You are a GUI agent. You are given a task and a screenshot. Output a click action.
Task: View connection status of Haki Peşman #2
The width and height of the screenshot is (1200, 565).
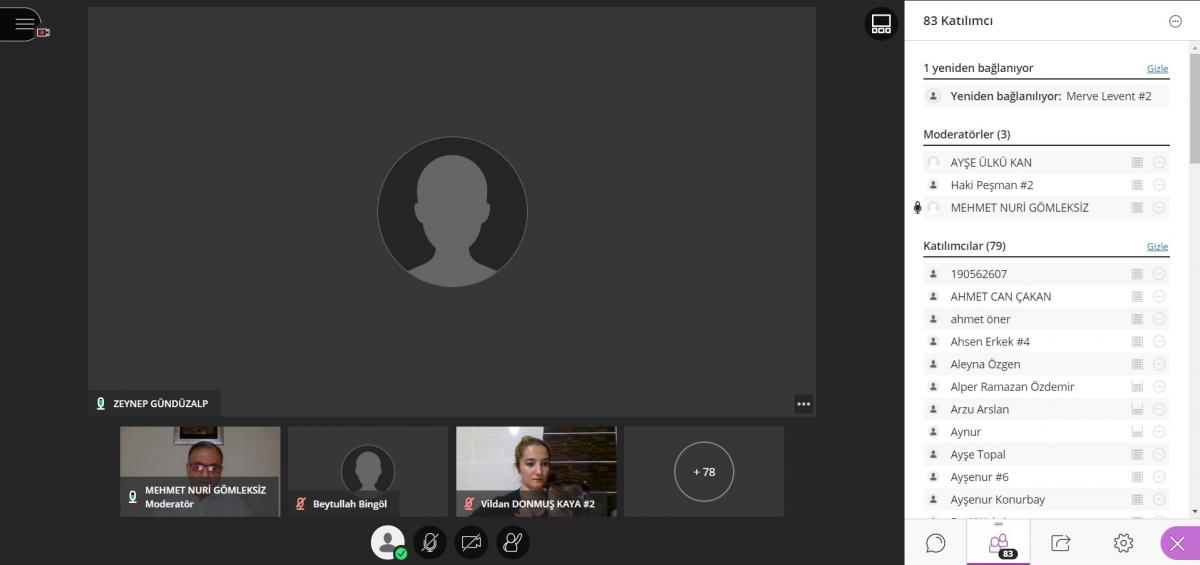[x=1137, y=185]
